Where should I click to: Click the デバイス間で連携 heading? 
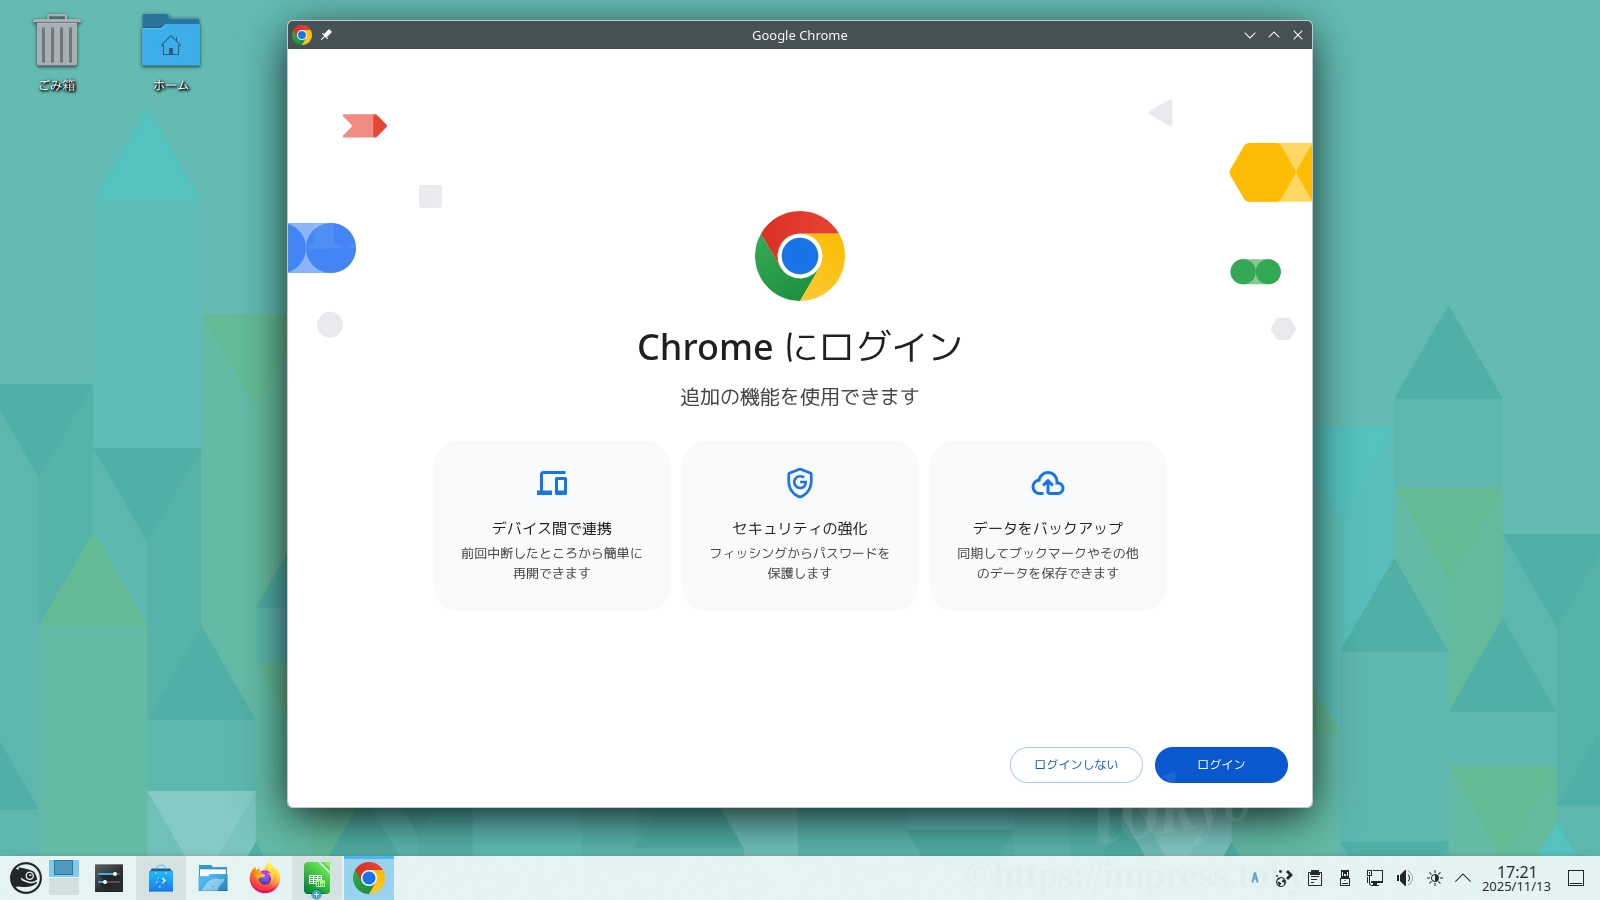click(x=552, y=528)
